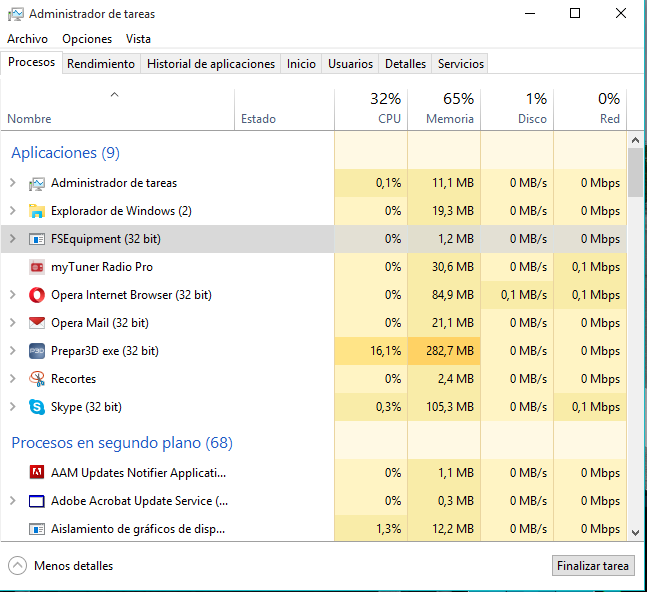The image size is (647, 592).
Task: Select Aislamiento de gráficos de disp... name
Action: pyautogui.click(x=138, y=529)
